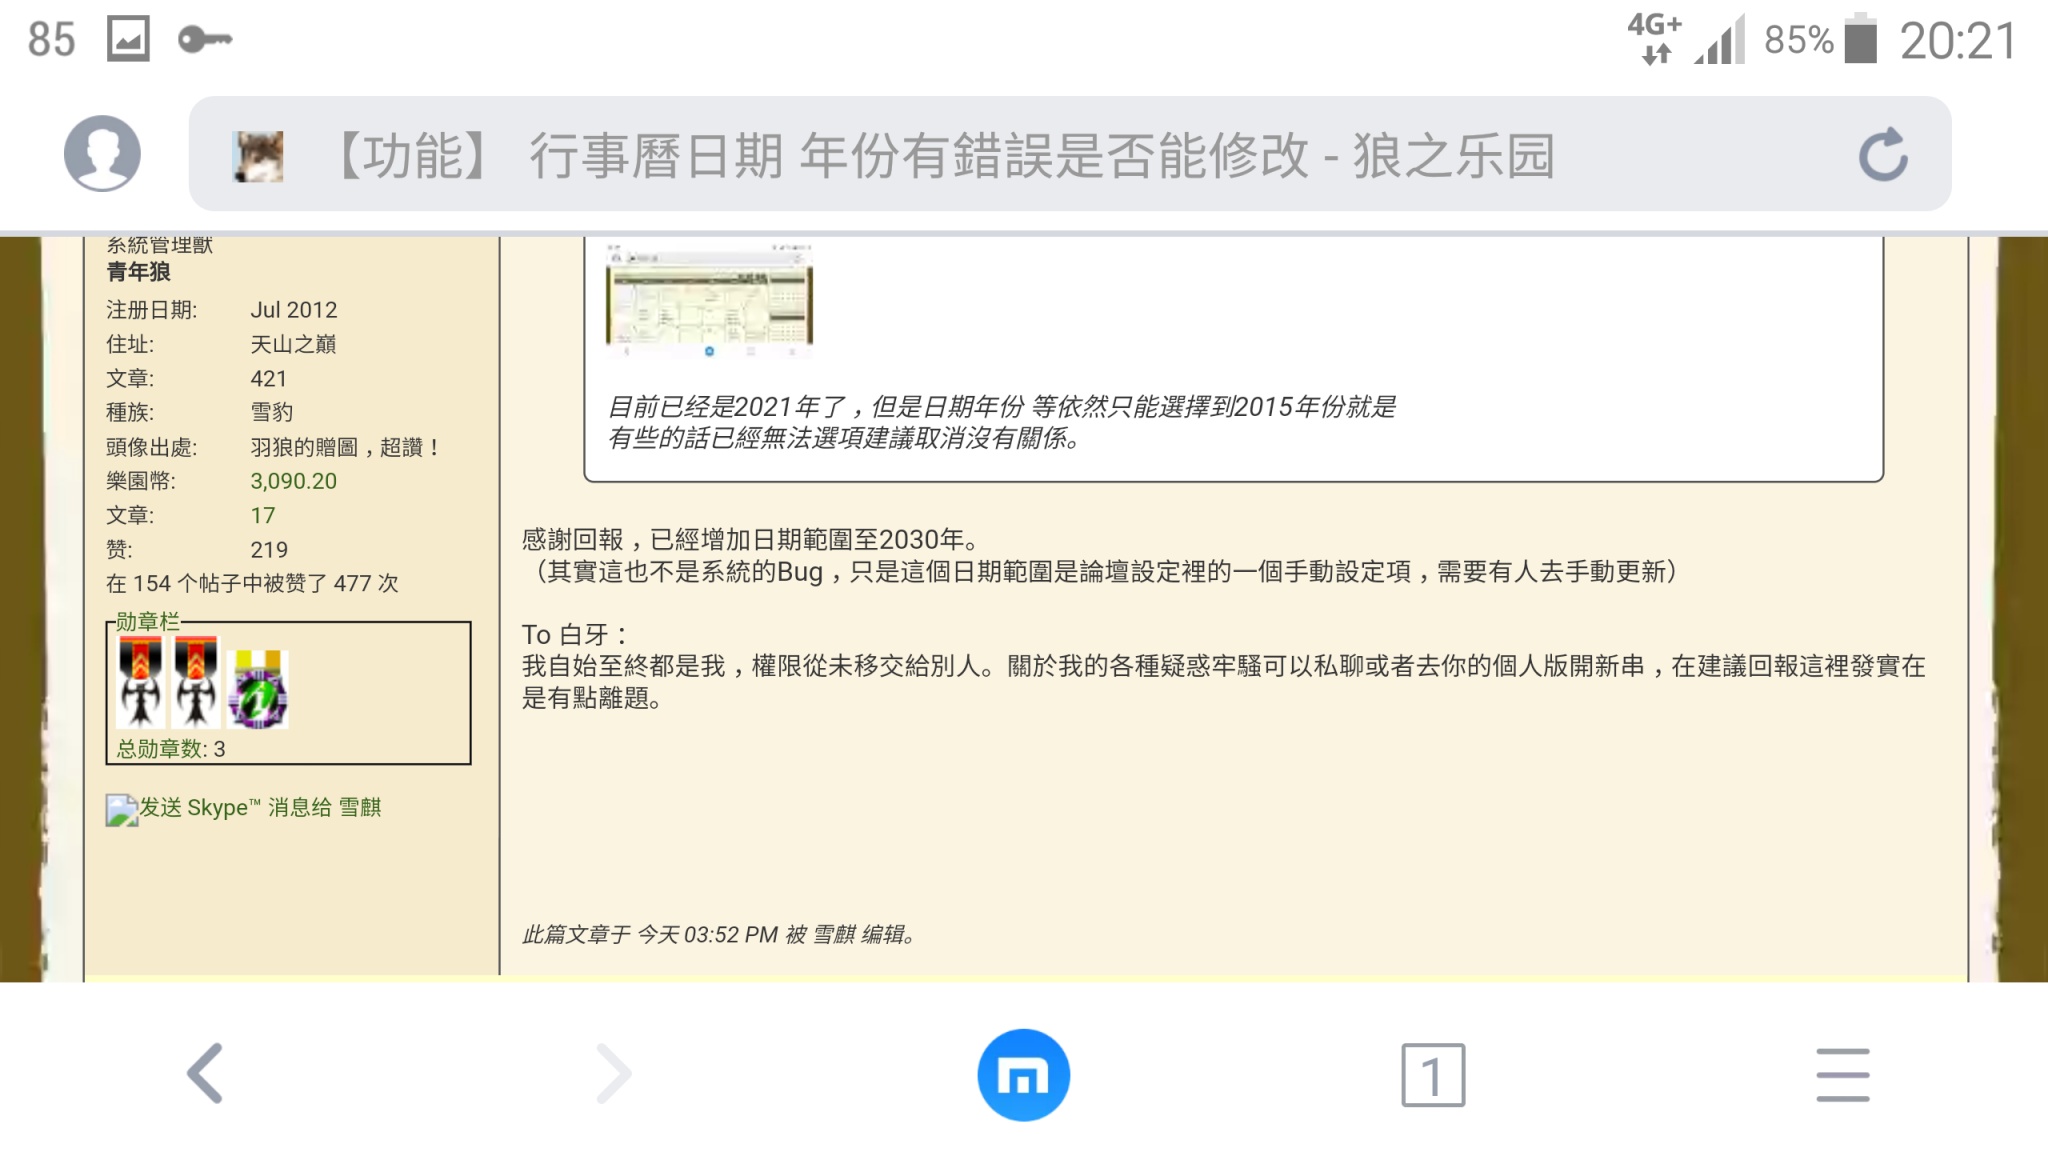Tap the user profile avatar icon
This screenshot has width=2048, height=1152.
point(102,153)
